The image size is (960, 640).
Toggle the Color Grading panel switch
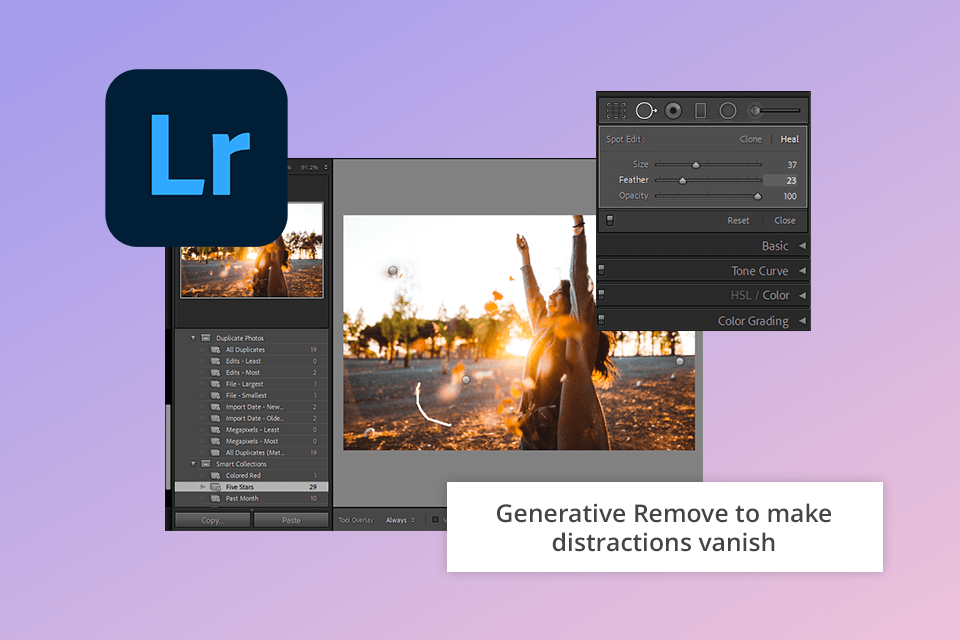601,320
